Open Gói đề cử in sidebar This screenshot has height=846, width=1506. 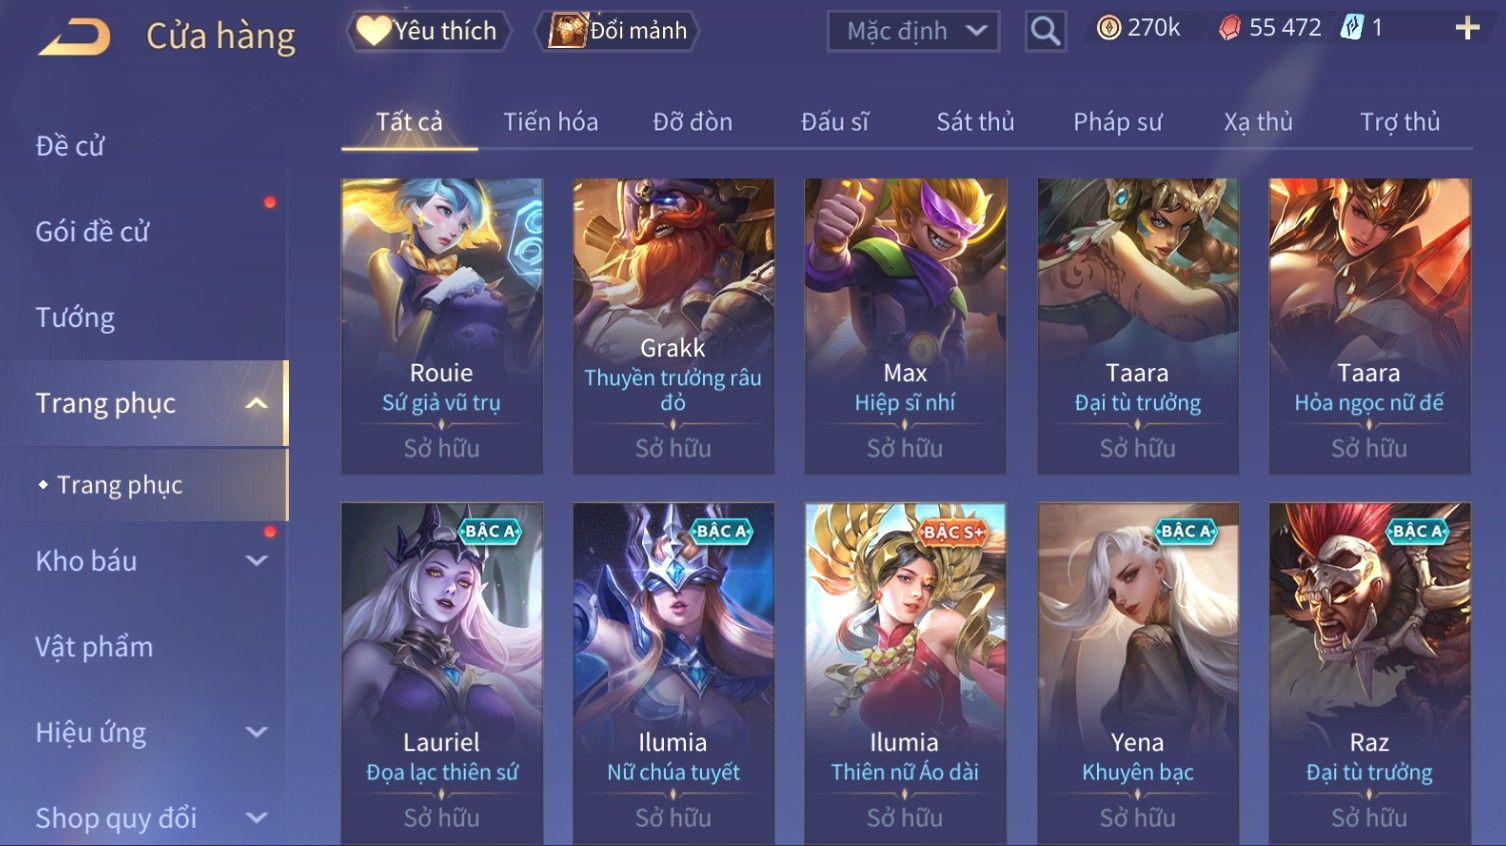tap(92, 232)
